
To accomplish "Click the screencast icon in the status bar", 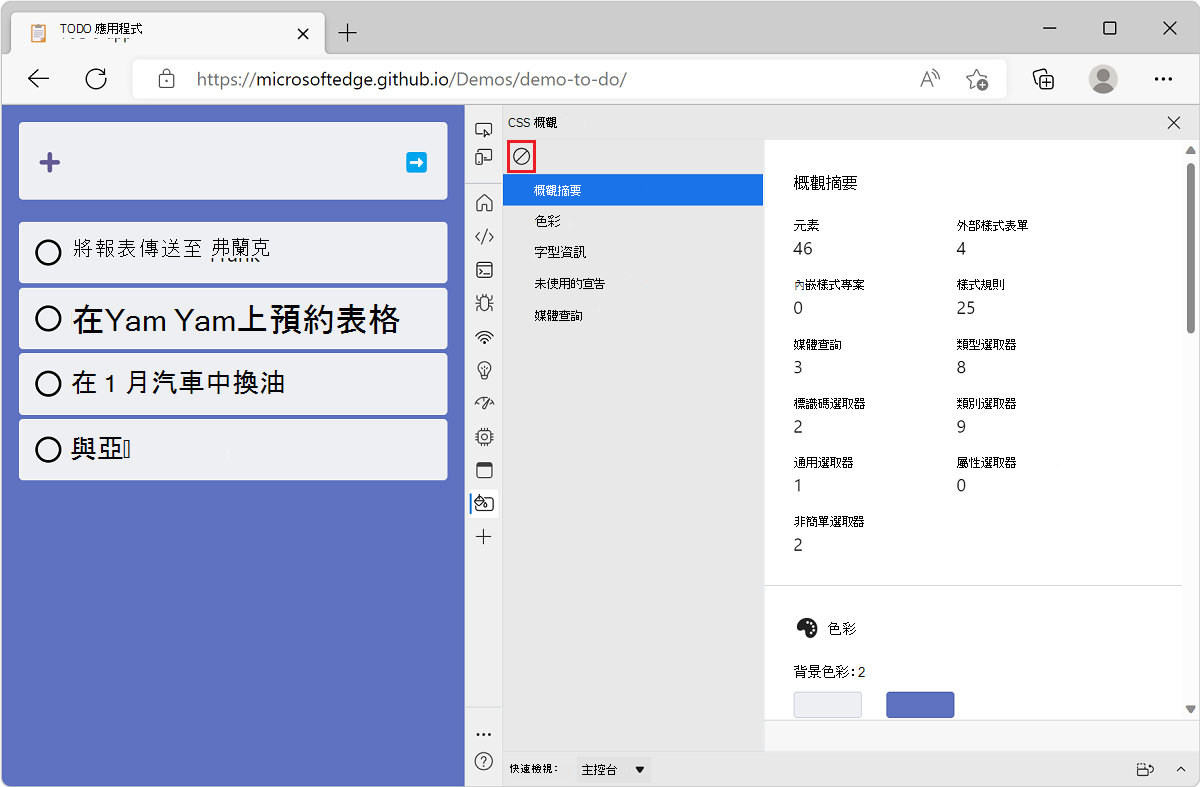I will pyautogui.click(x=1145, y=768).
